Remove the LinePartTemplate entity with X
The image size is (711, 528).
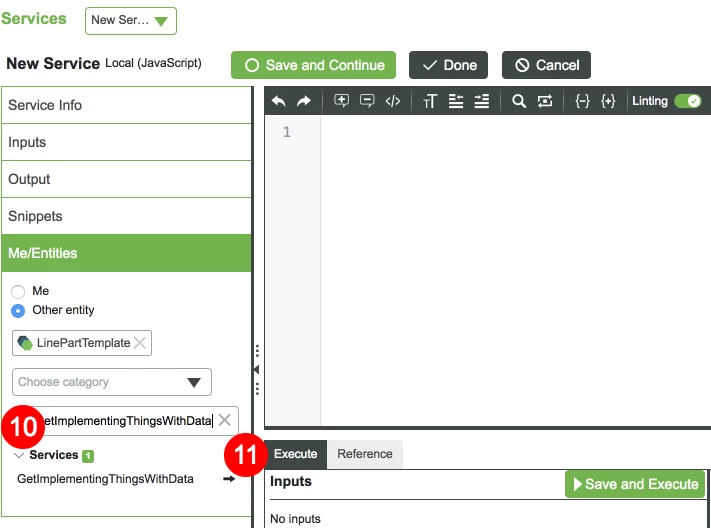[140, 343]
